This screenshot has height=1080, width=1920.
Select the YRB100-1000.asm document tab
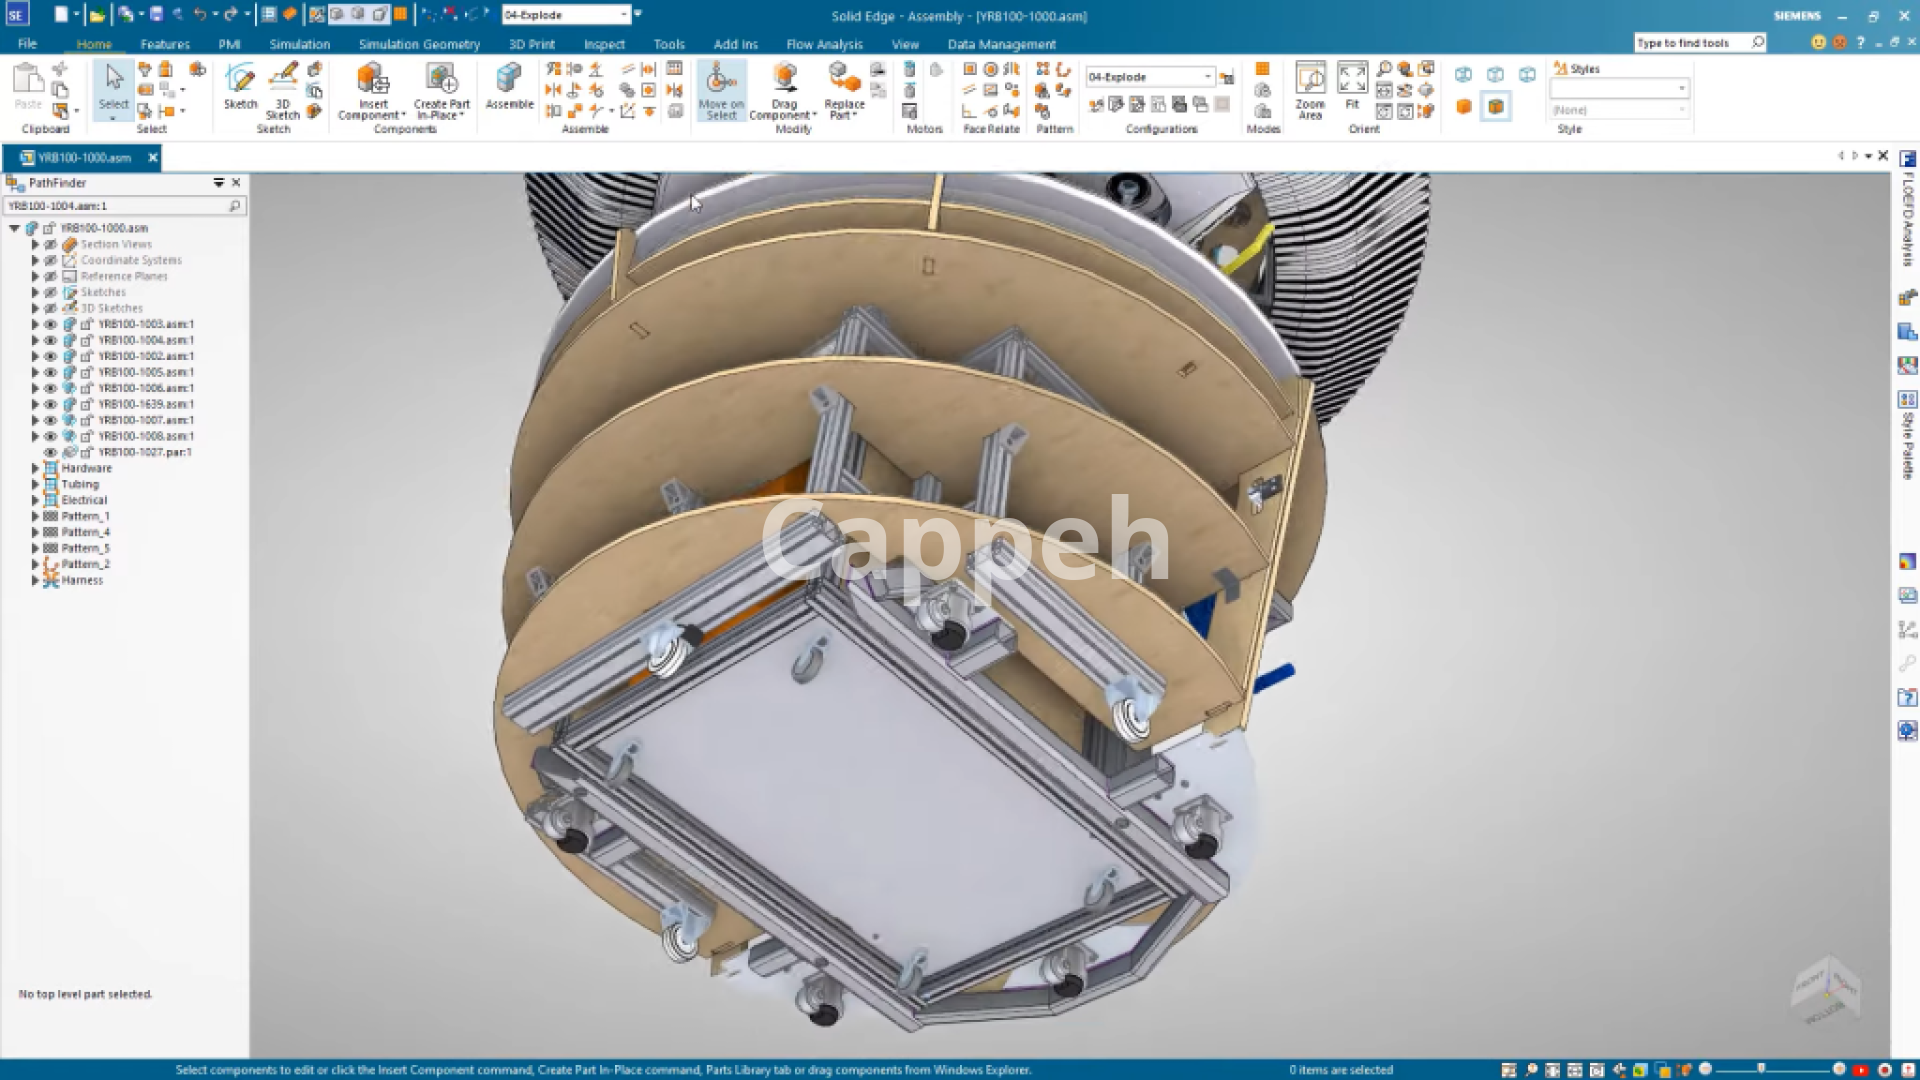(82, 157)
